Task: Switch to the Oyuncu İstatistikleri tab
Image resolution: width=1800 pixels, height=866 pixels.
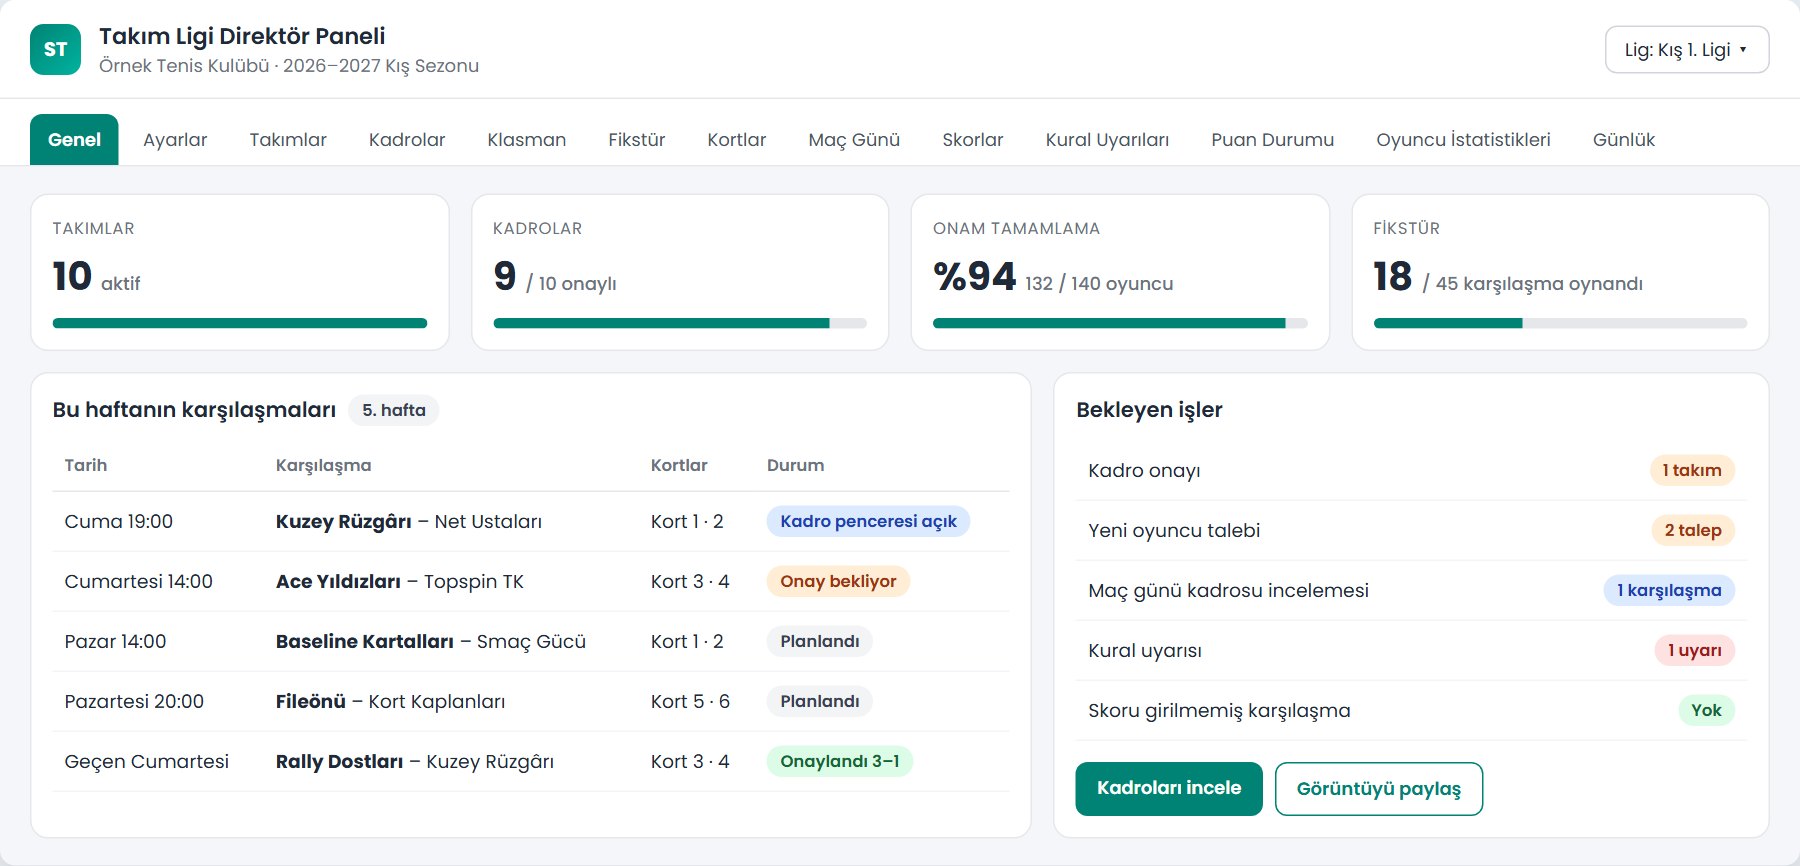Action: [1463, 140]
